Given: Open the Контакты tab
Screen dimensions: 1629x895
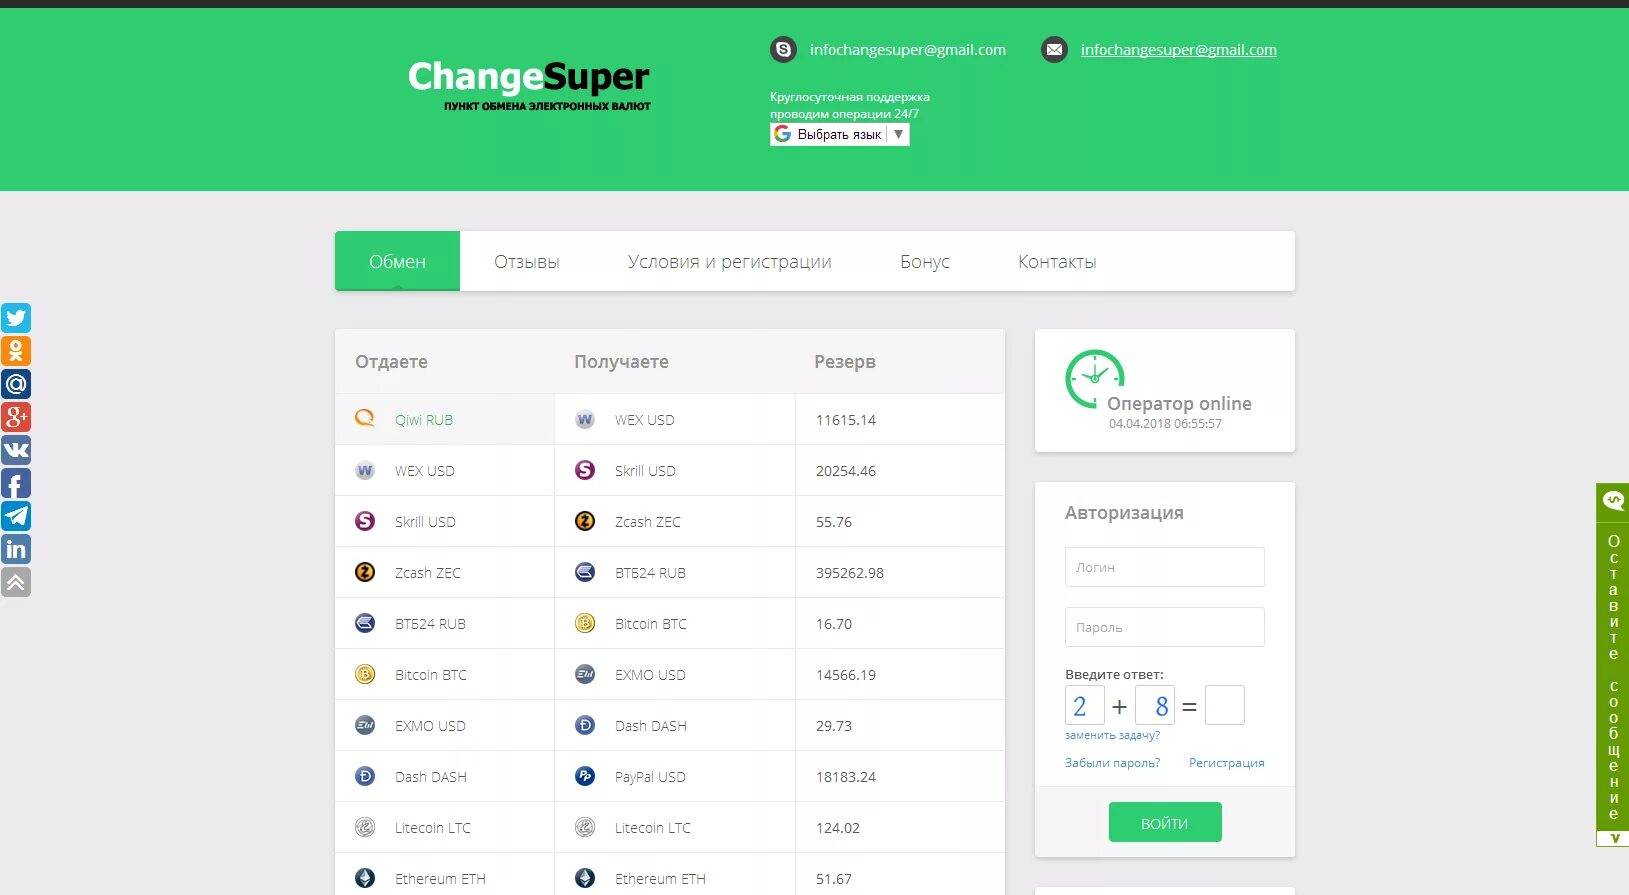Looking at the screenshot, I should (1057, 261).
